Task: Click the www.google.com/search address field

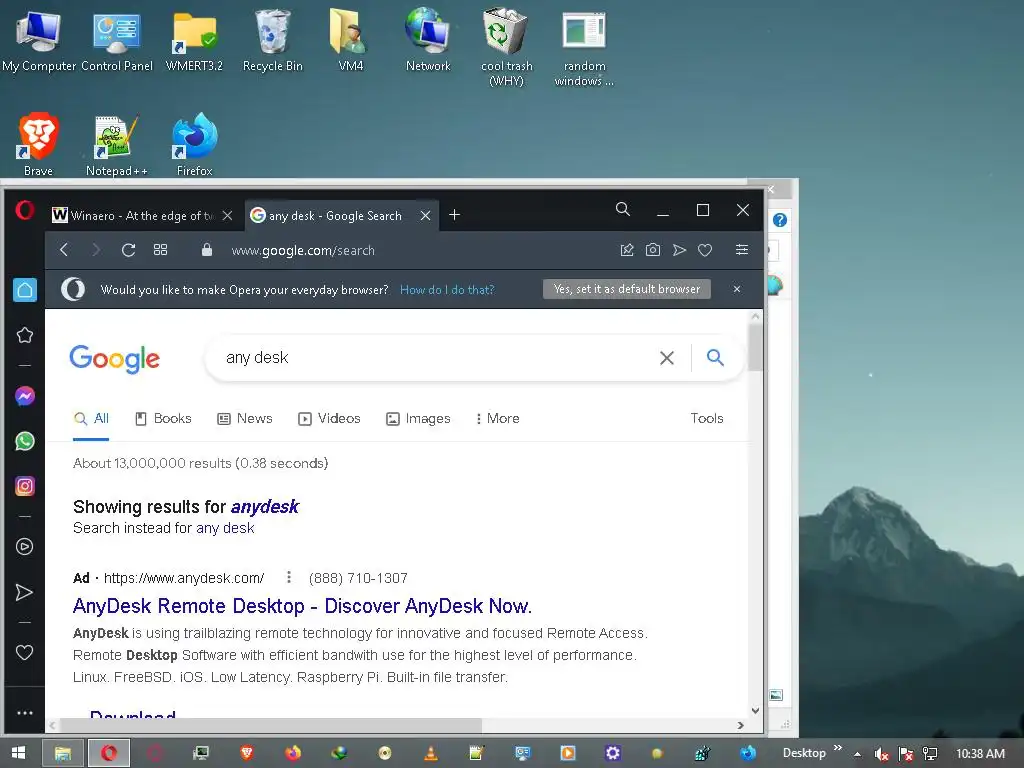Action: point(302,250)
